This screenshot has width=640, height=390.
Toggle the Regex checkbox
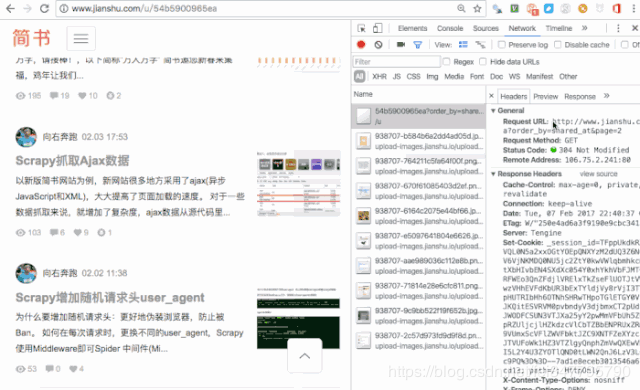447,62
